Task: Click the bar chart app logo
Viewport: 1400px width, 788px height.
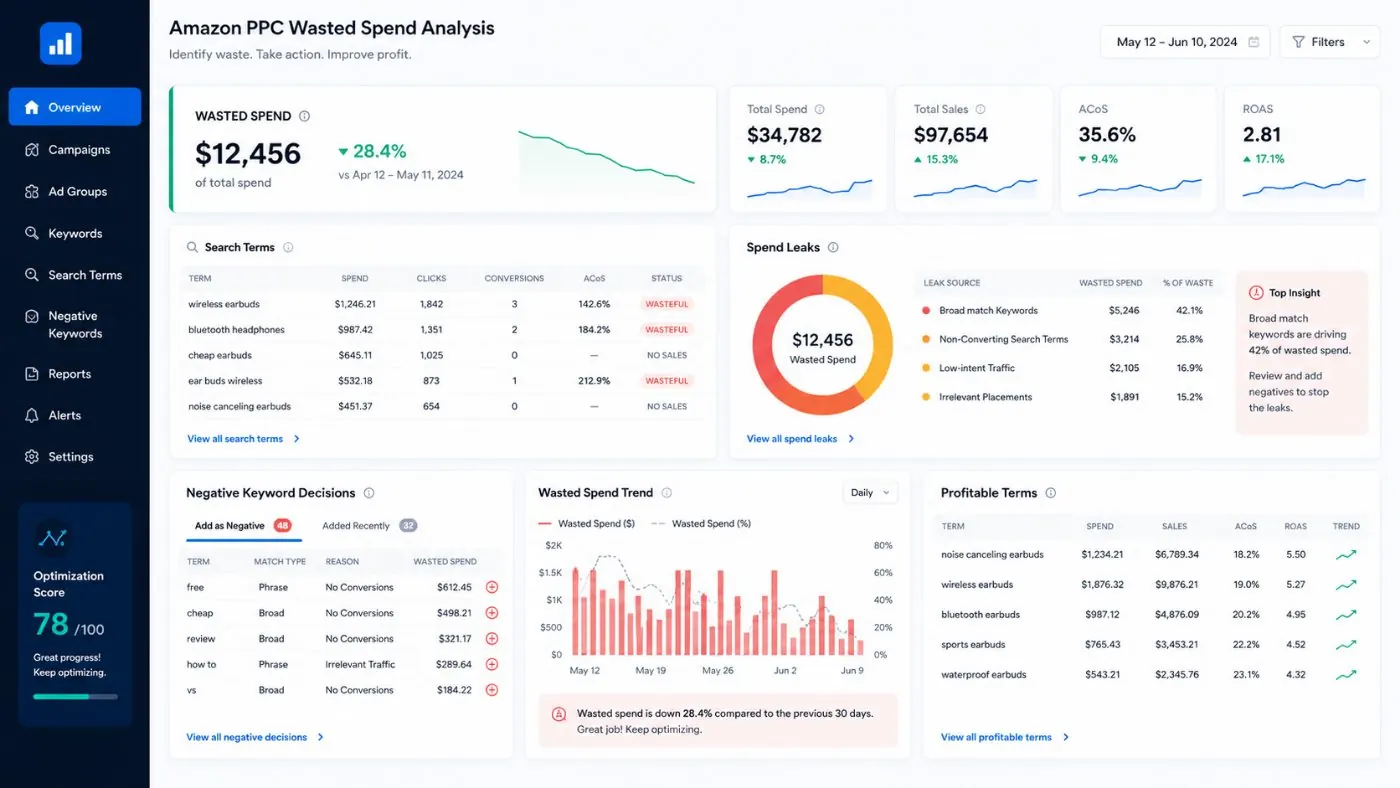Action: [x=60, y=44]
